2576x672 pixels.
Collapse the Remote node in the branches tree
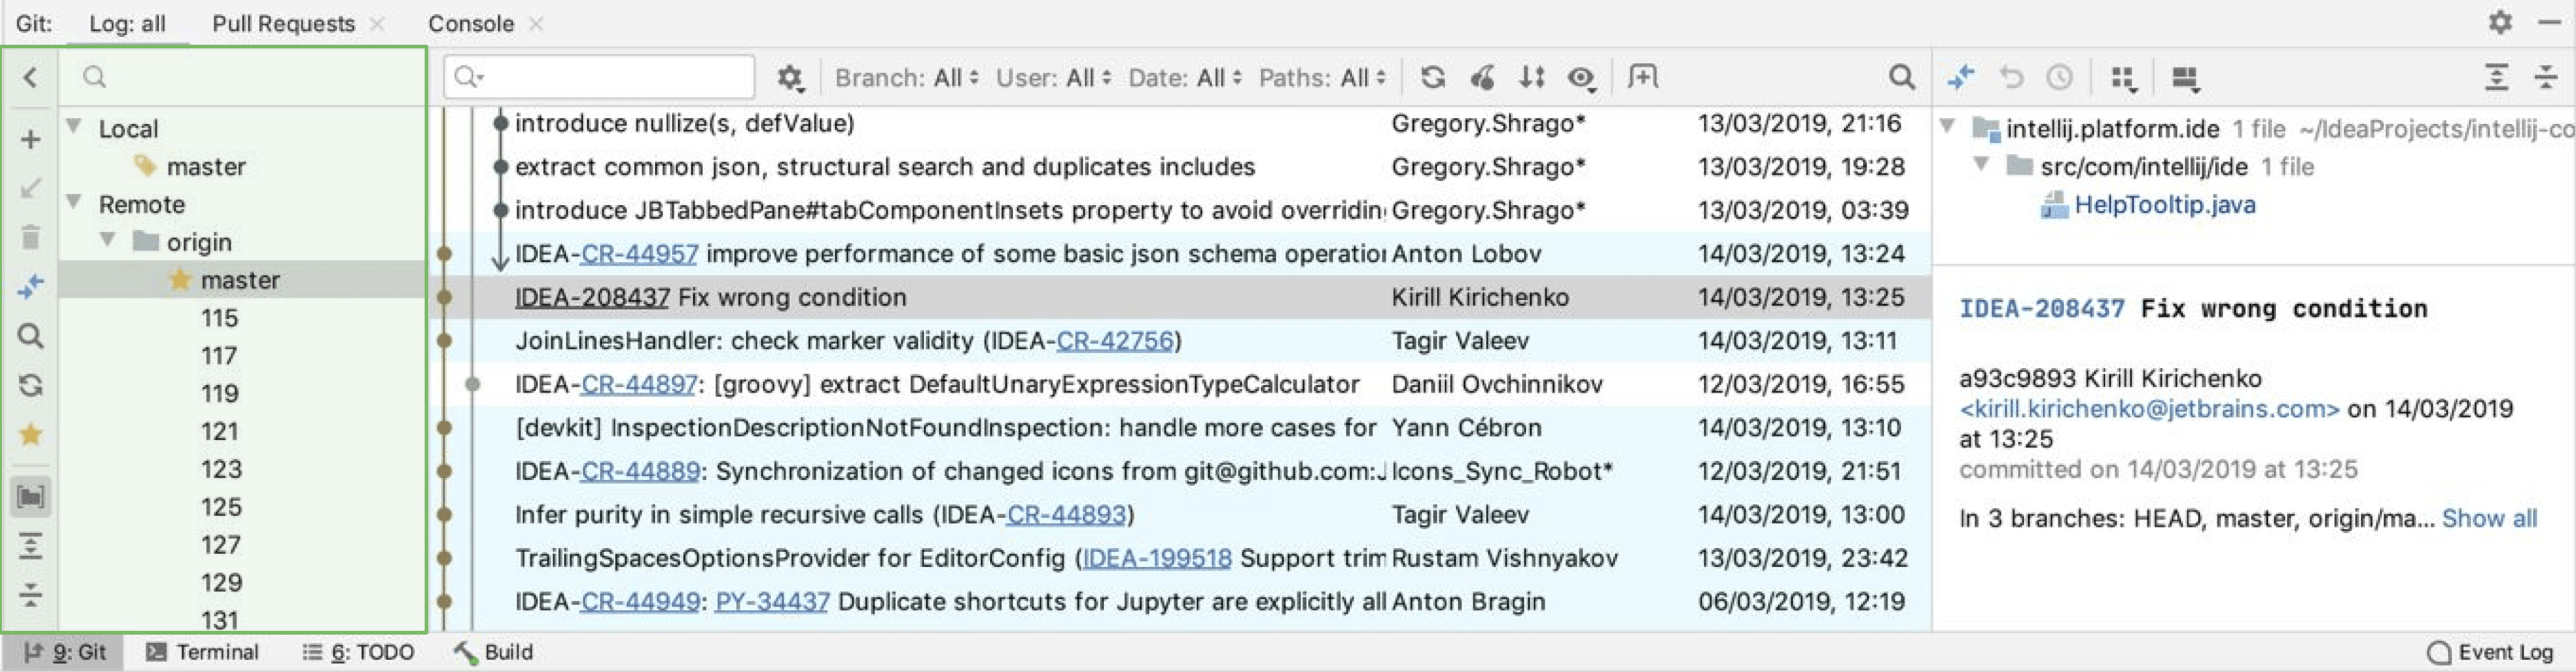(74, 203)
